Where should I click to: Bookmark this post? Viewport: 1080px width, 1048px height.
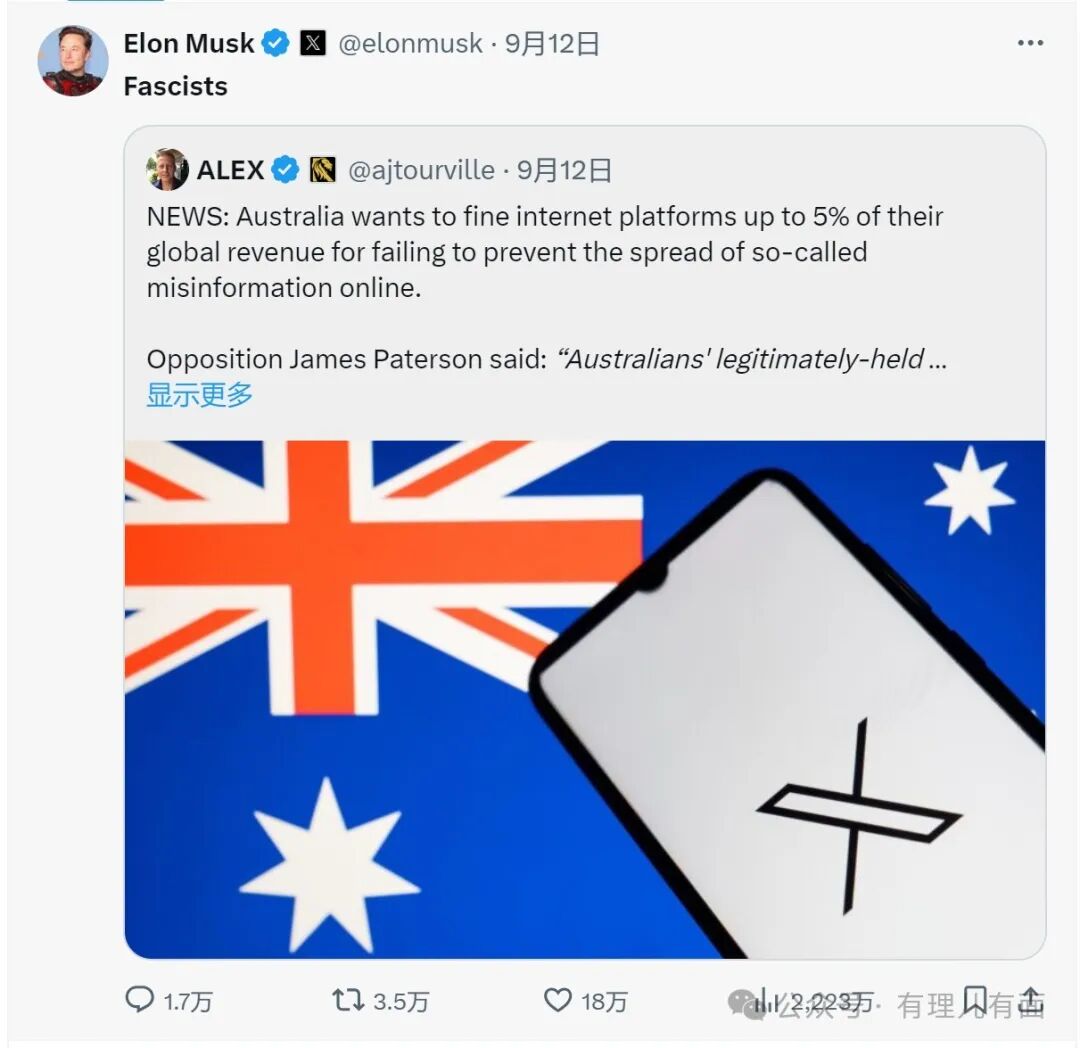coord(974,999)
